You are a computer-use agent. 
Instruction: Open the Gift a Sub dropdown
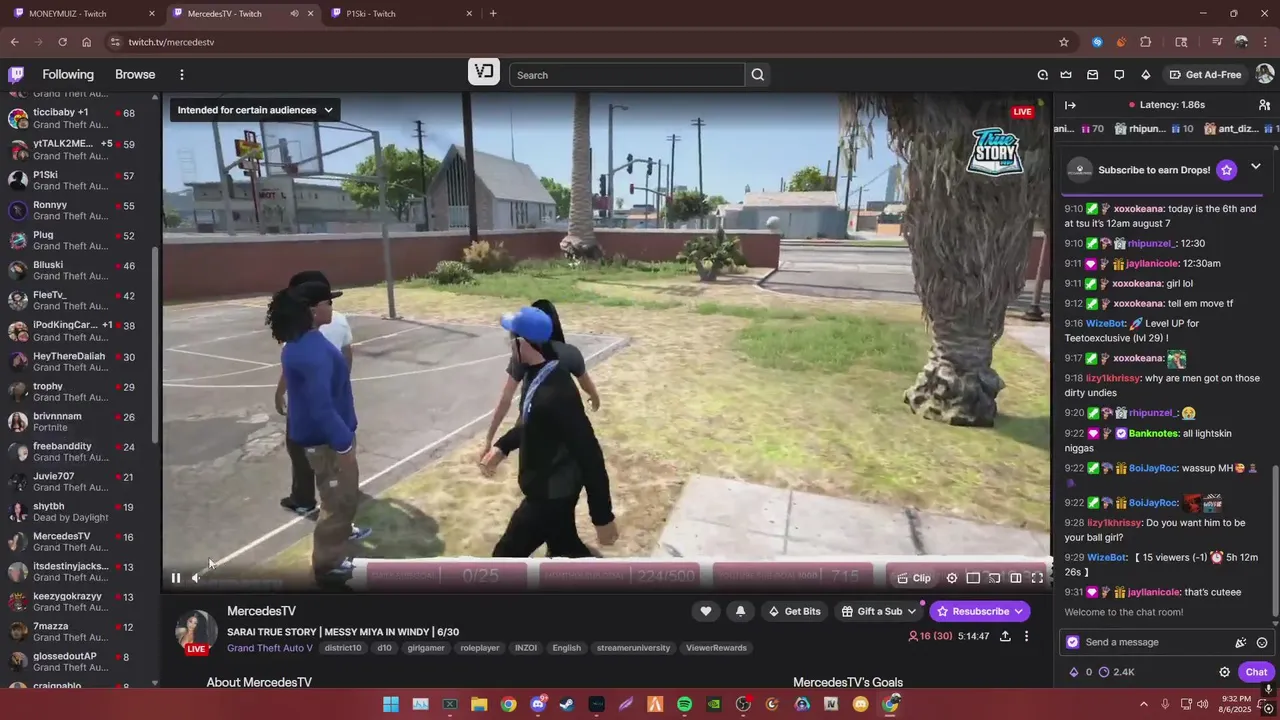[x=879, y=611]
